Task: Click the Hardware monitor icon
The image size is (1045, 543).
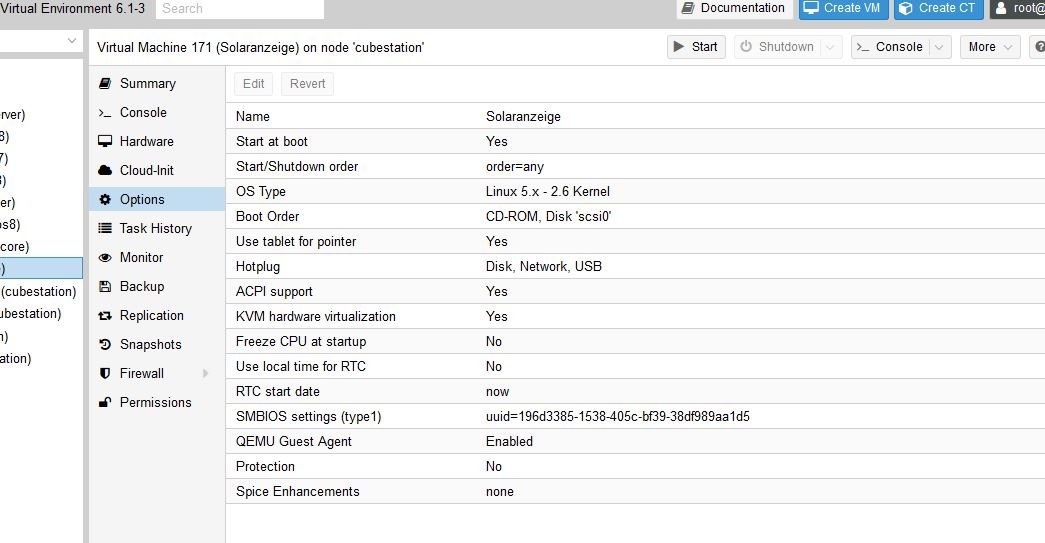Action: tap(105, 142)
